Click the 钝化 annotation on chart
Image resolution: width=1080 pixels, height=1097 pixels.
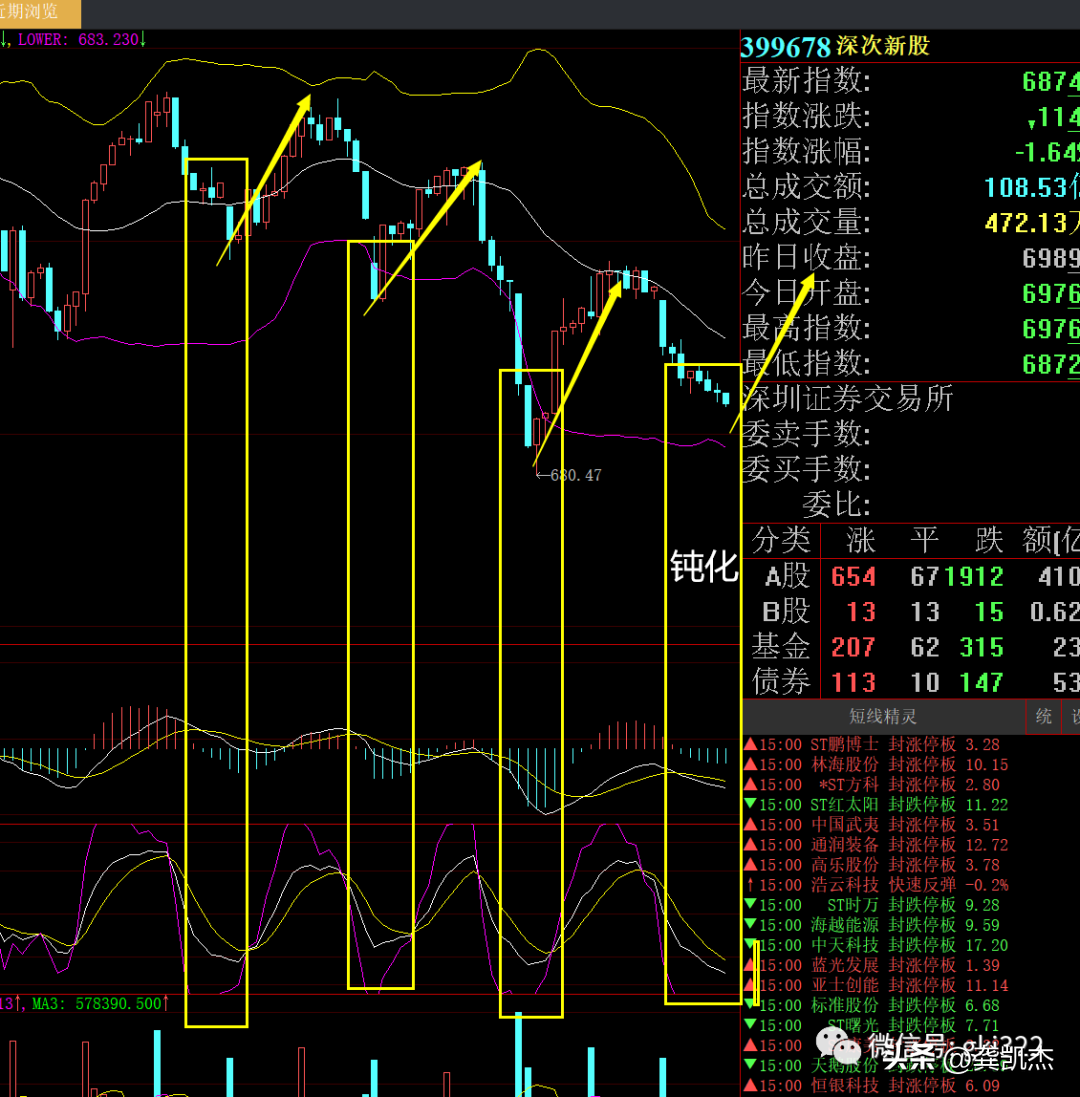click(703, 568)
